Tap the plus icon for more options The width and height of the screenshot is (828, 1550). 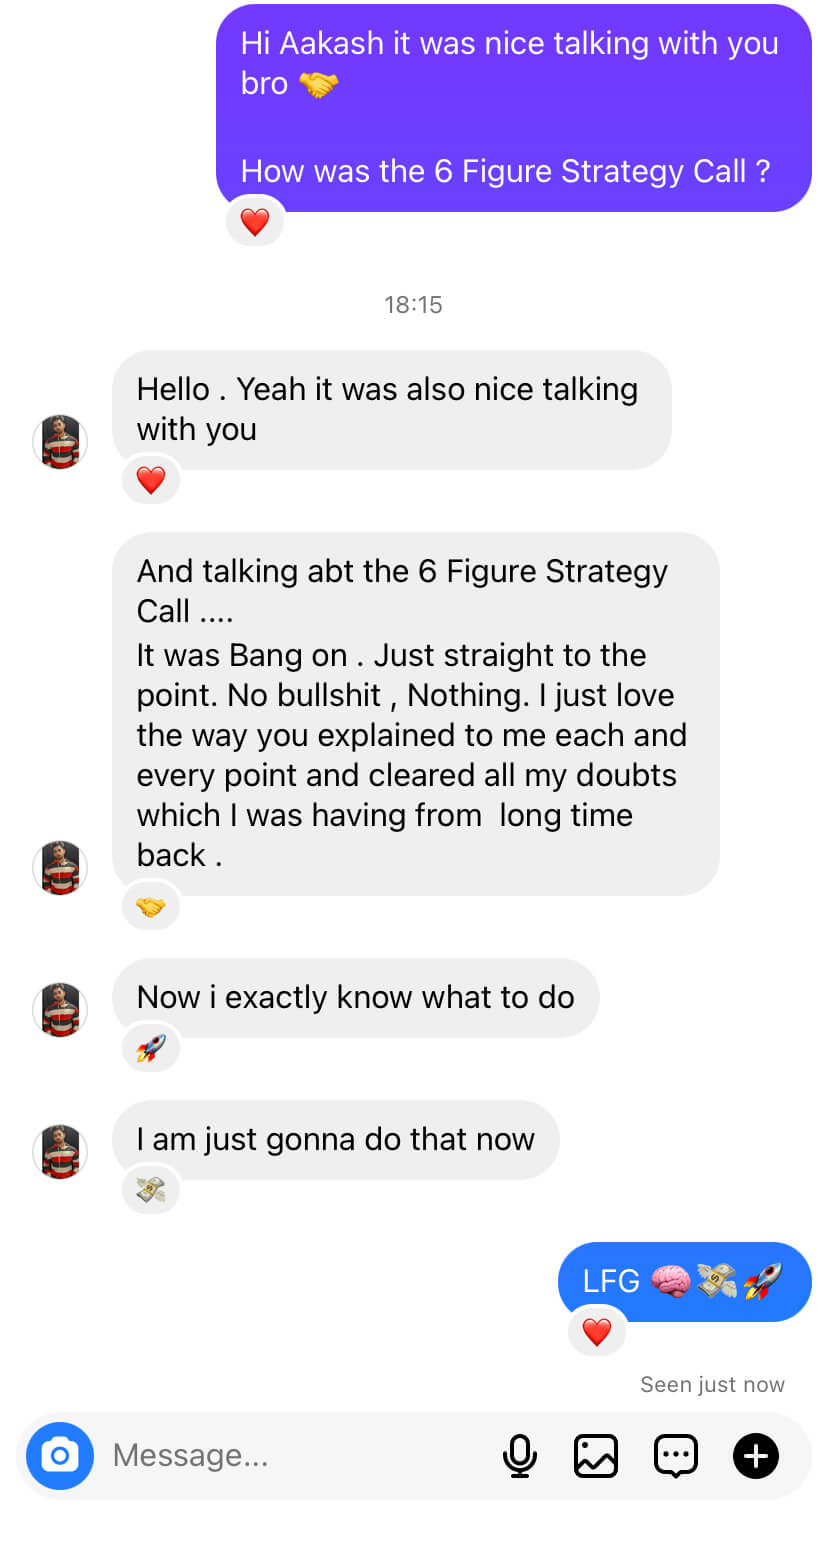(756, 1455)
